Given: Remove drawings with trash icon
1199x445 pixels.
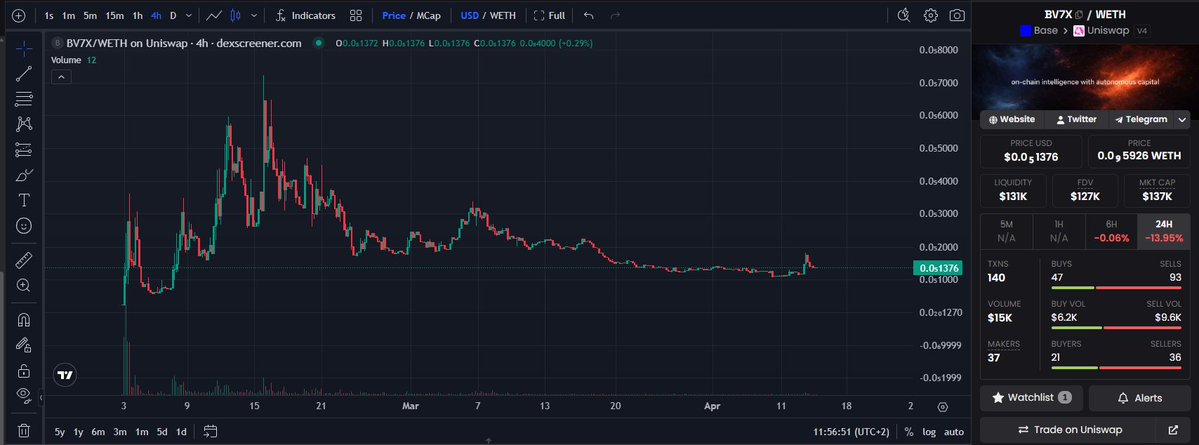Looking at the screenshot, I should [24, 430].
